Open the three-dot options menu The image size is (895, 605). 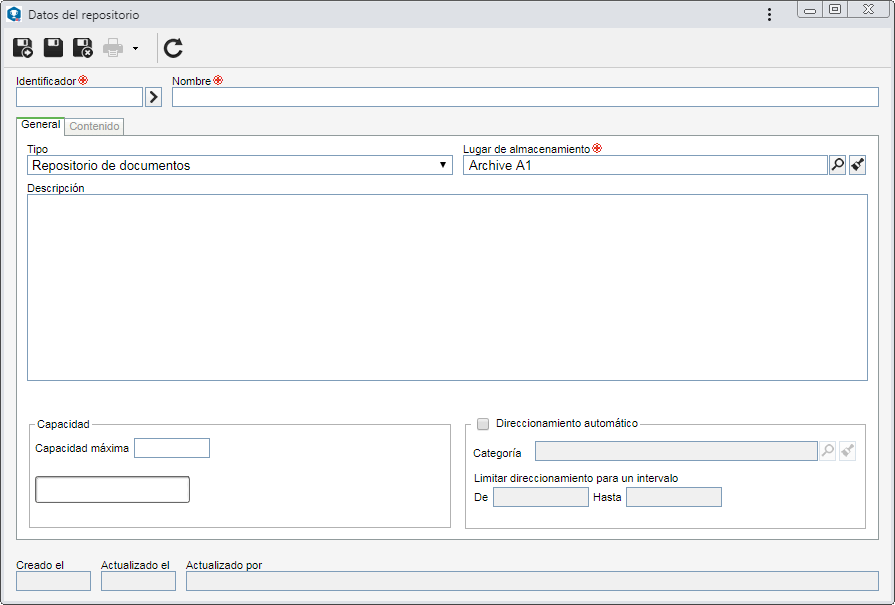click(x=769, y=15)
